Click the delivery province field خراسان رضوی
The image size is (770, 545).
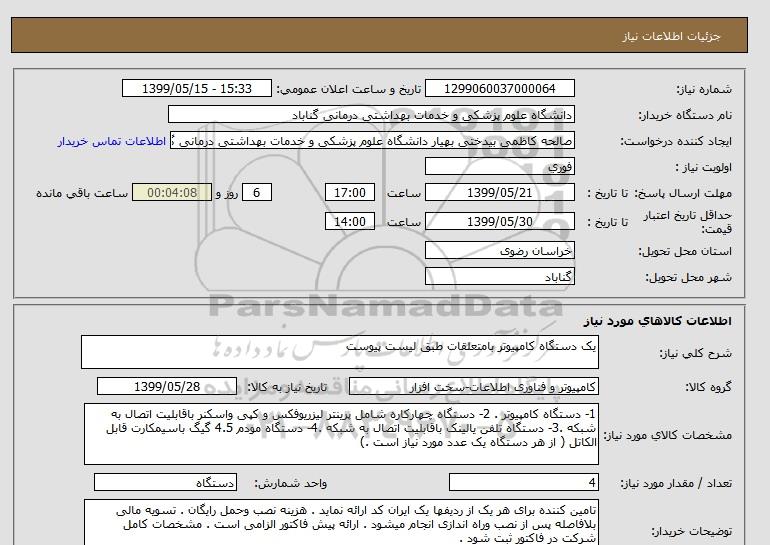499,250
